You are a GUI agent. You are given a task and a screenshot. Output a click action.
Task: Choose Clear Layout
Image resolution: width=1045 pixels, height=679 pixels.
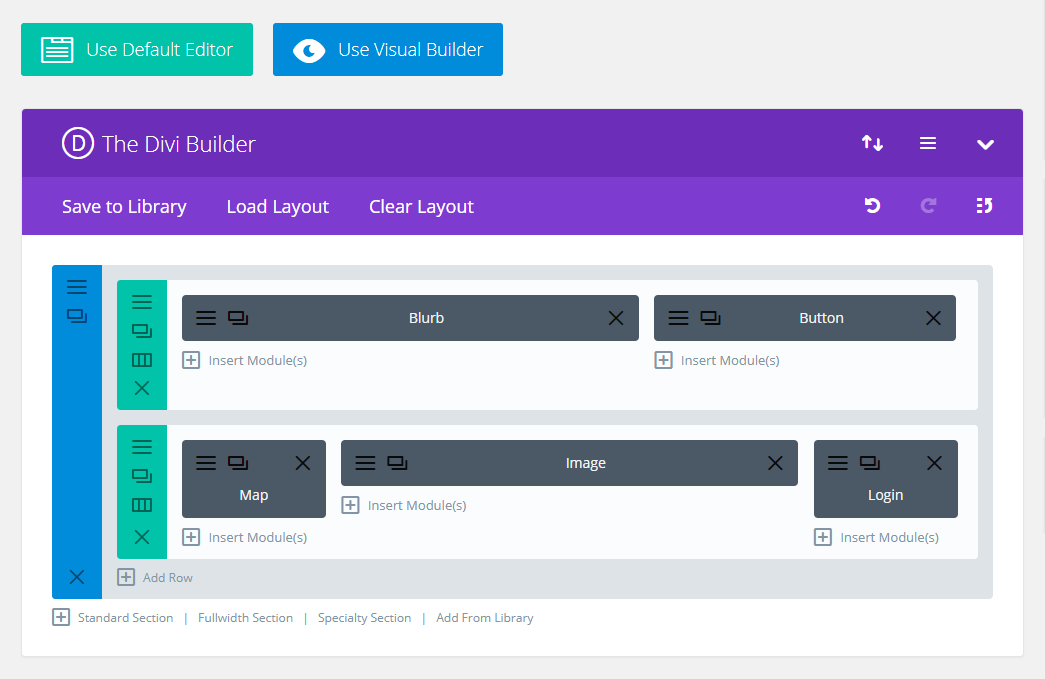[x=421, y=207]
